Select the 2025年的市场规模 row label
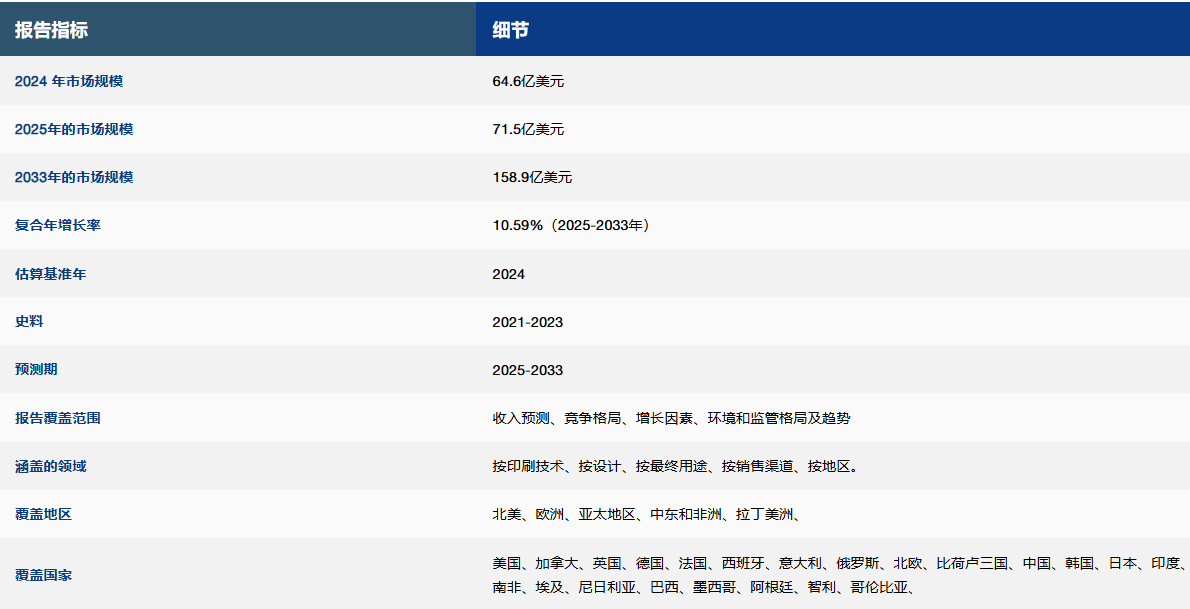1190x609 pixels. click(74, 129)
